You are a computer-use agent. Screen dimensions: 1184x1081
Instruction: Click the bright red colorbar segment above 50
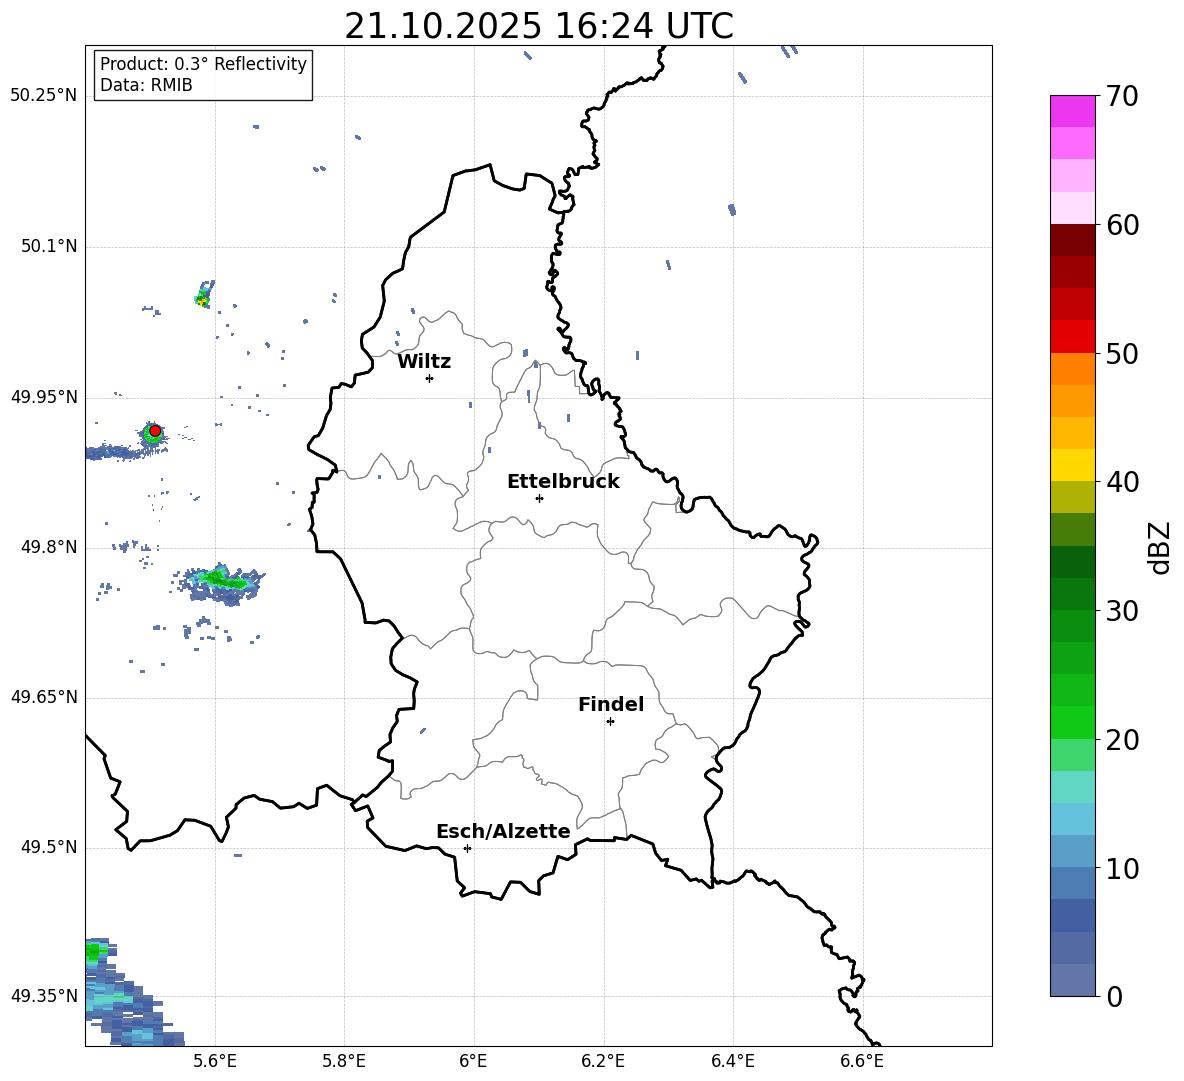click(1072, 336)
